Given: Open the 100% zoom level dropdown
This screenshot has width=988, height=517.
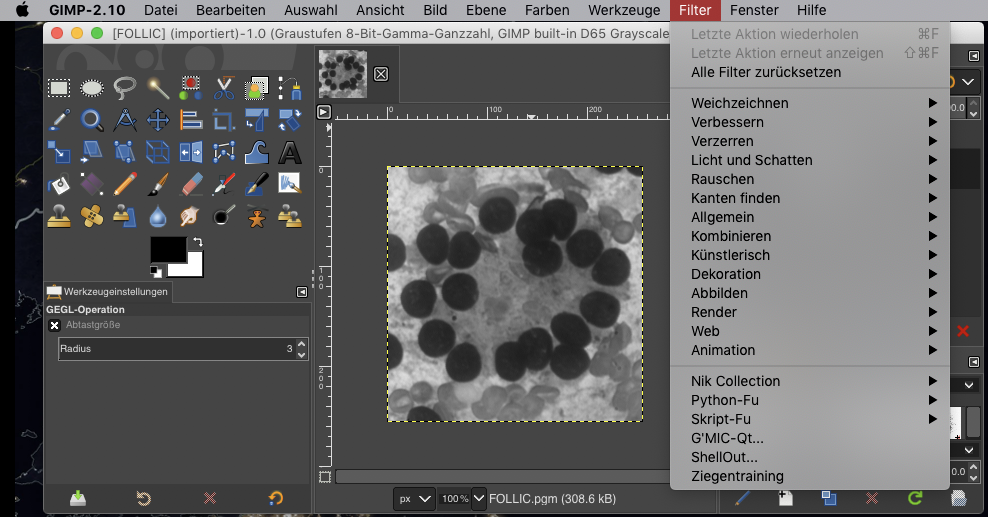Looking at the screenshot, I should click(x=478, y=498).
